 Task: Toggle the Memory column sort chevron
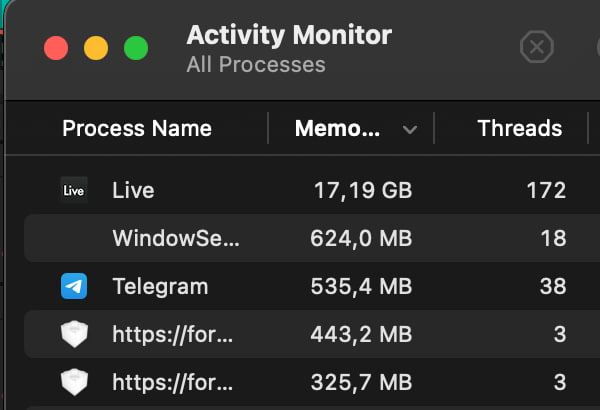point(409,129)
